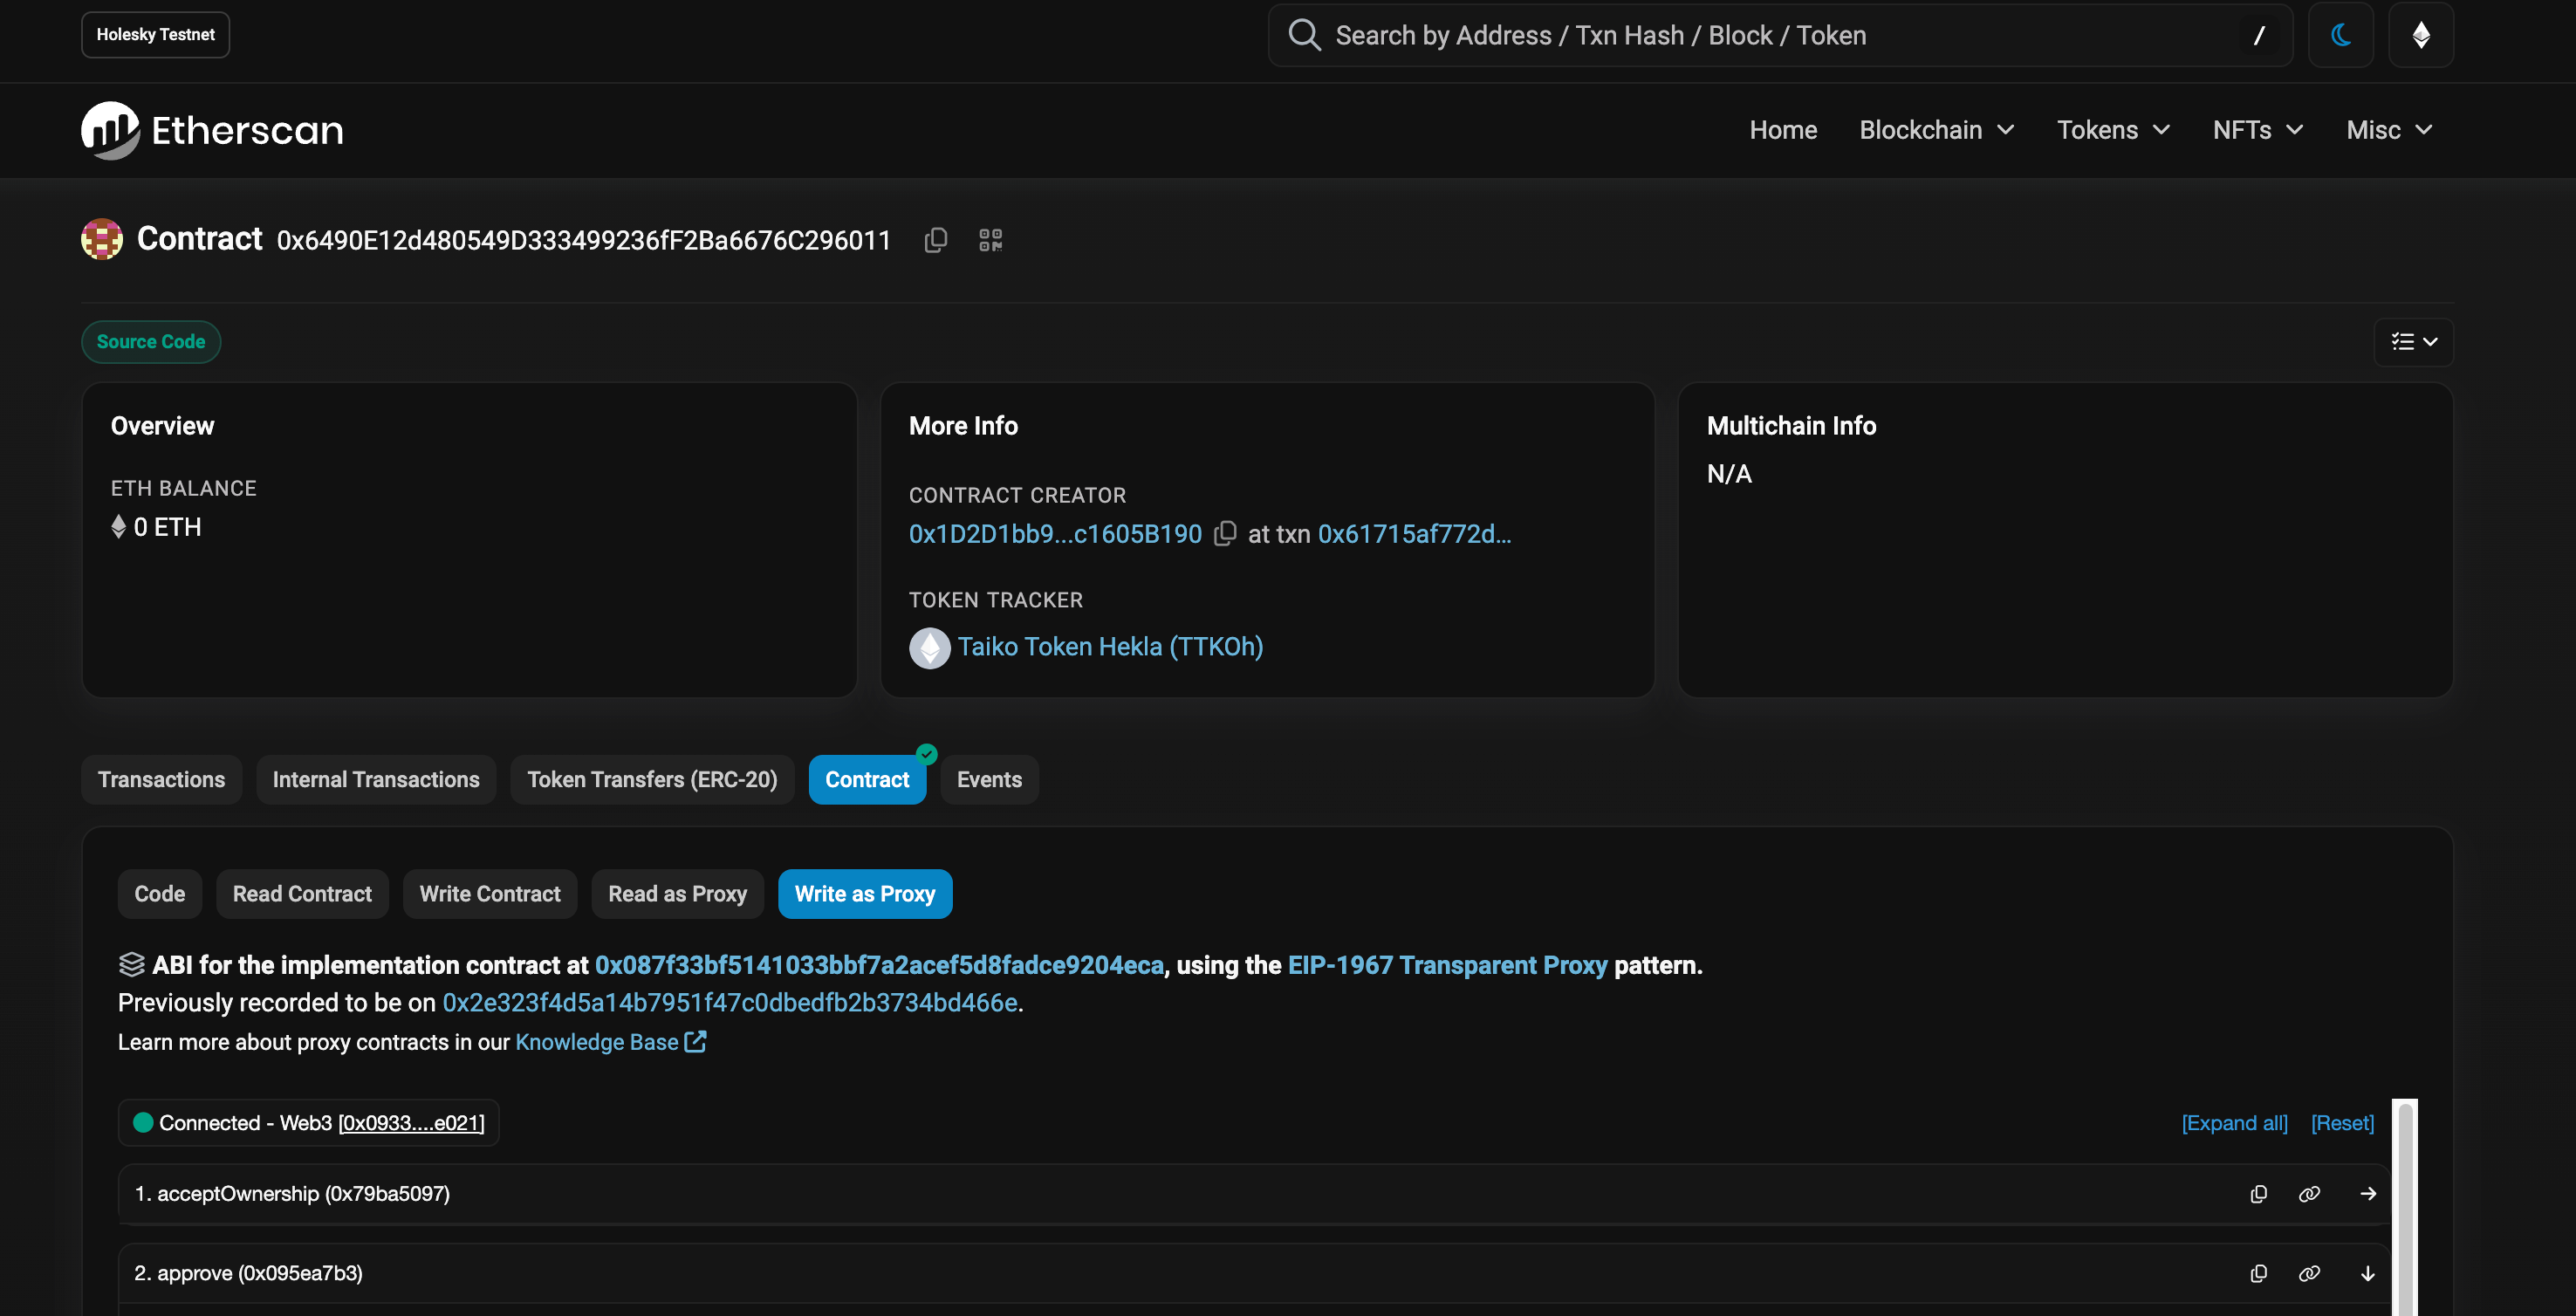Click the ETH diamond icon by balance
2576x1316 pixels.
(118, 527)
